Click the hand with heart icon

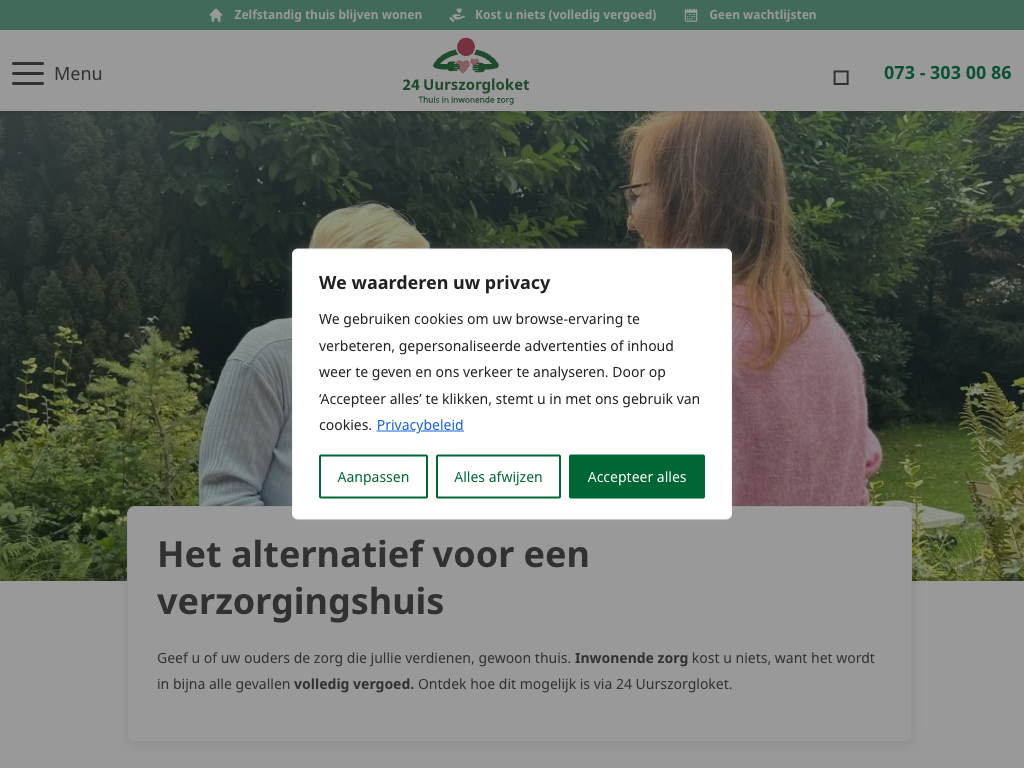pos(457,15)
